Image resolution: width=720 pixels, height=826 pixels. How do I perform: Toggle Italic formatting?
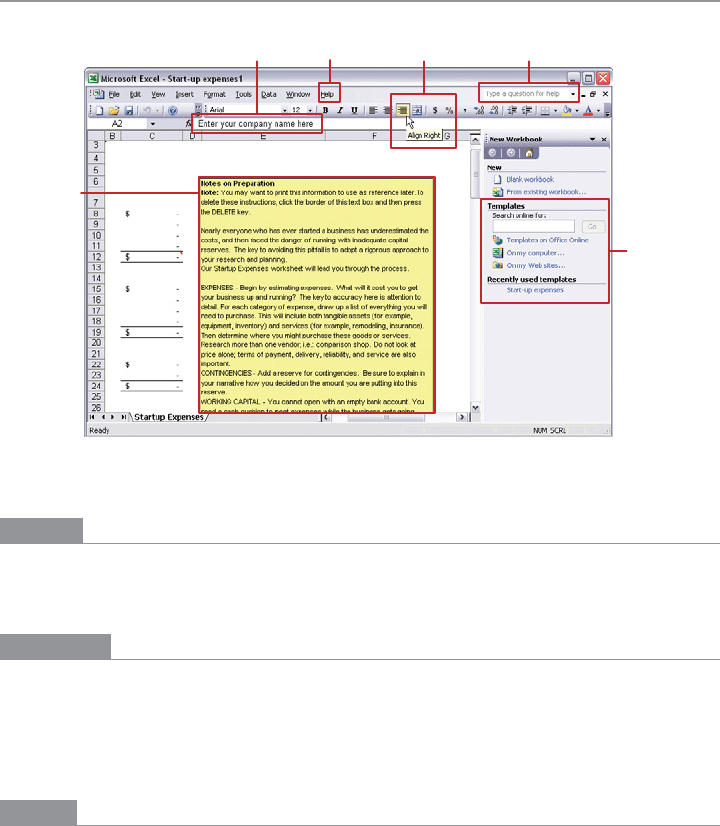coord(340,110)
